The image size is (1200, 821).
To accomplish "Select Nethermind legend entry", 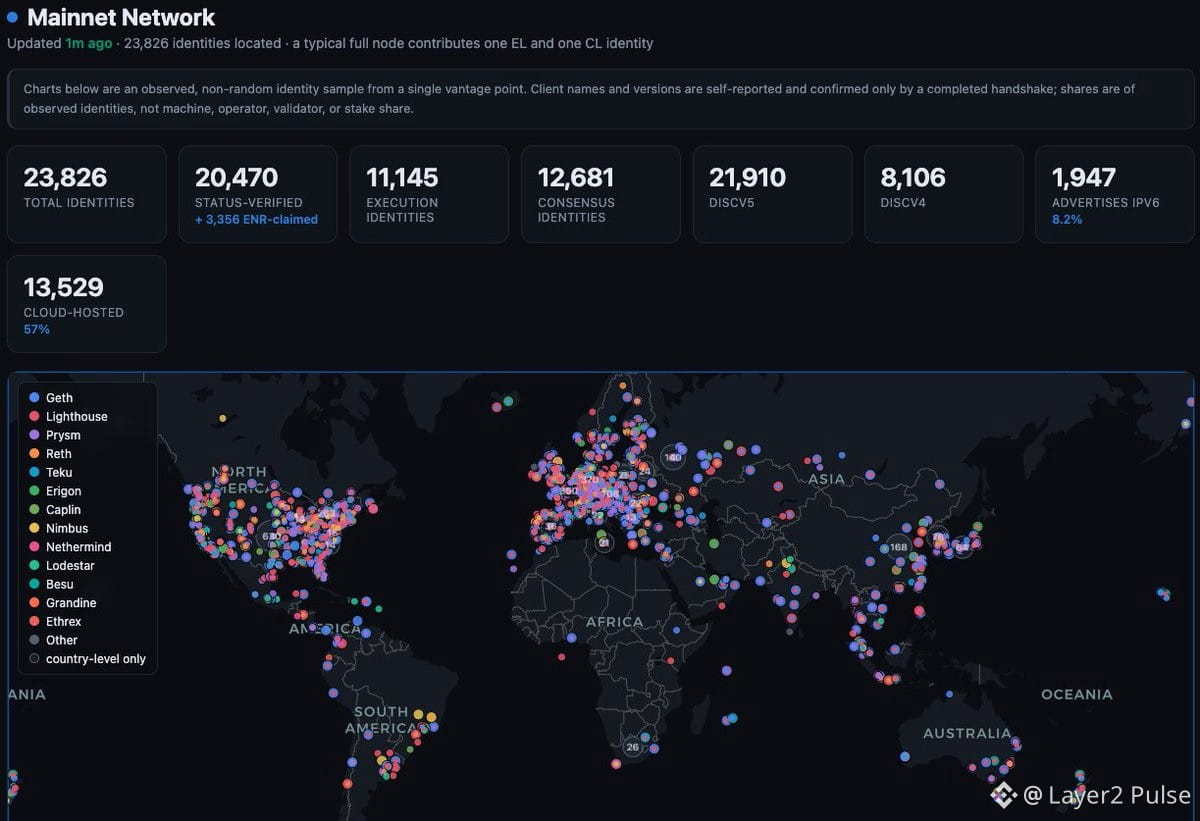I will [70, 547].
